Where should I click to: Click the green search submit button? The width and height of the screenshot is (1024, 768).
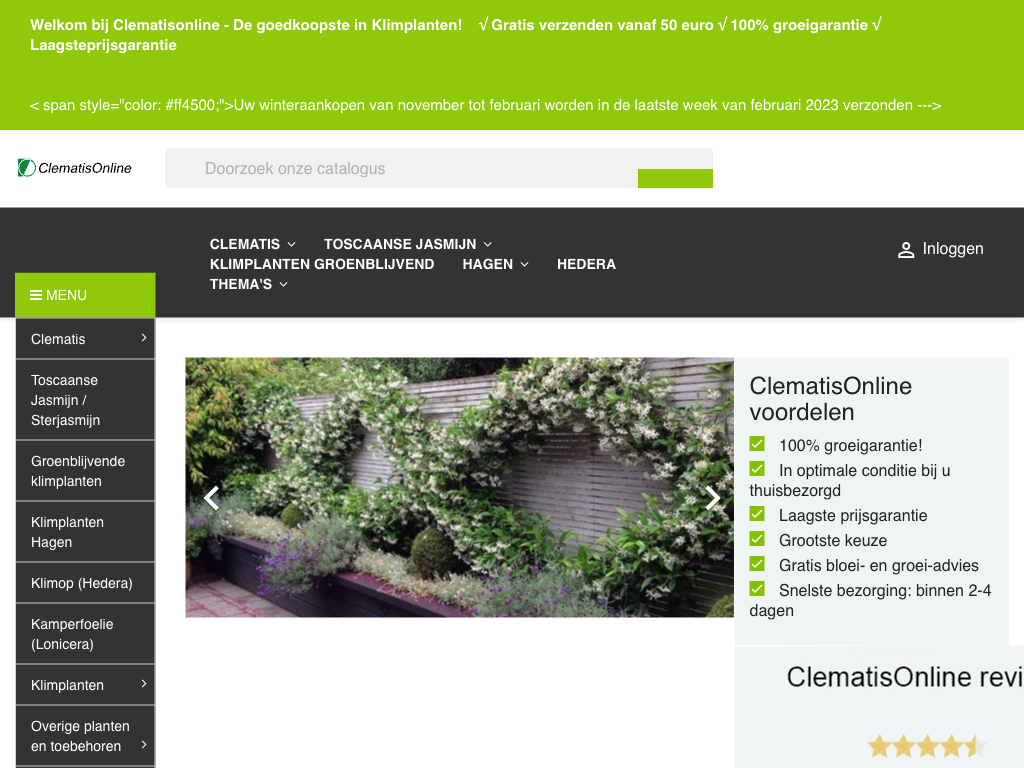675,179
